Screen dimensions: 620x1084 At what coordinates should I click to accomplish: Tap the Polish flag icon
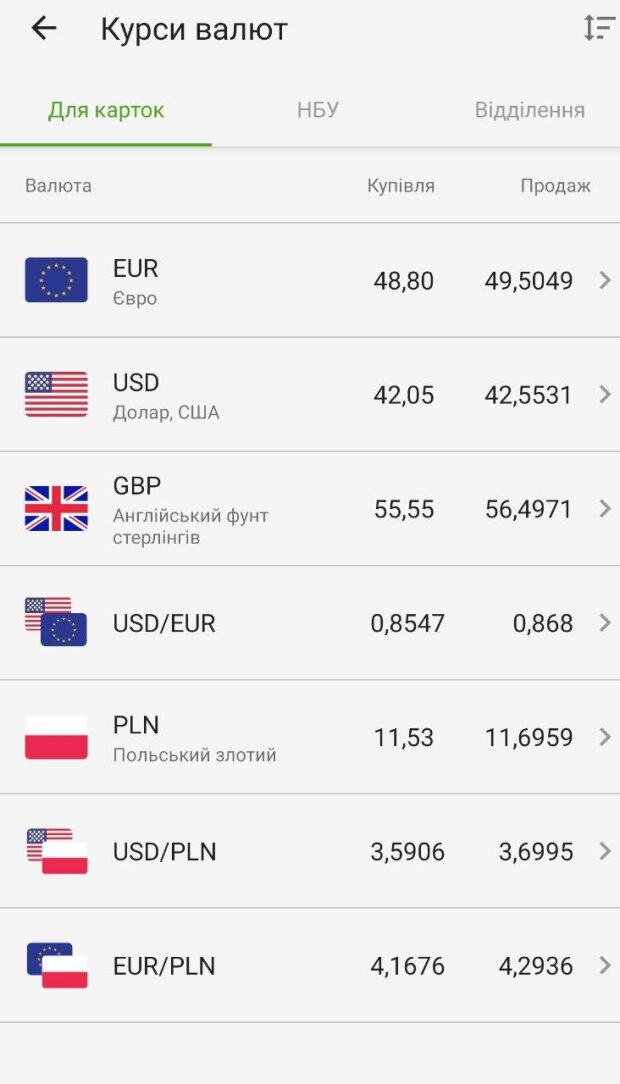(56, 737)
